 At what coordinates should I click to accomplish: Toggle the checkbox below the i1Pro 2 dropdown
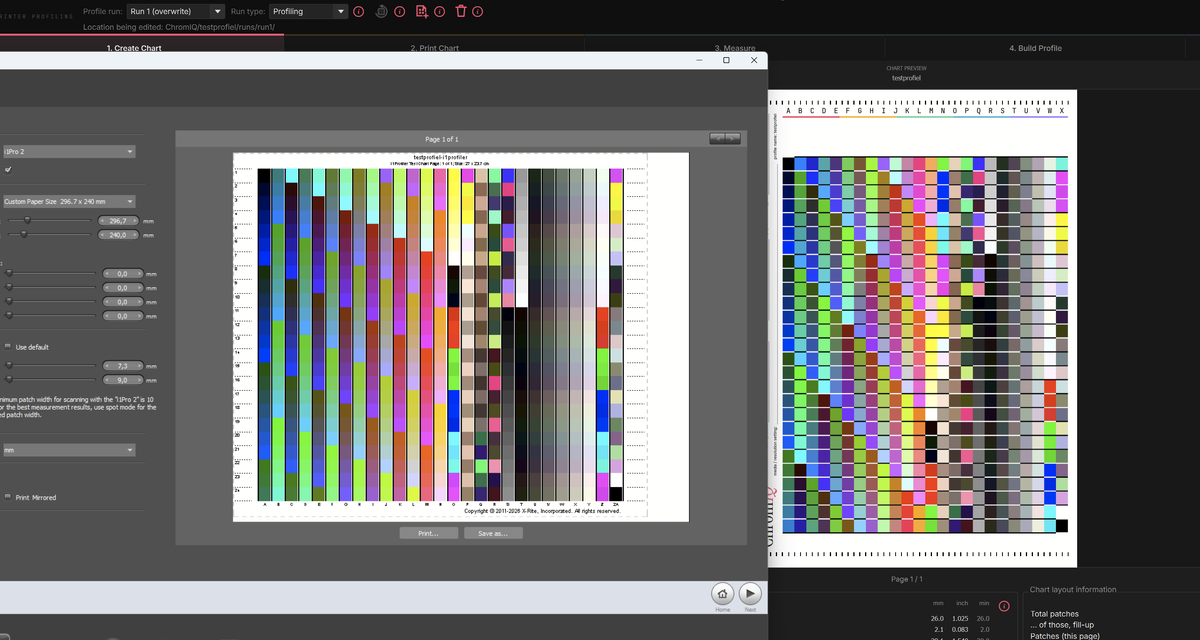[x=8, y=169]
